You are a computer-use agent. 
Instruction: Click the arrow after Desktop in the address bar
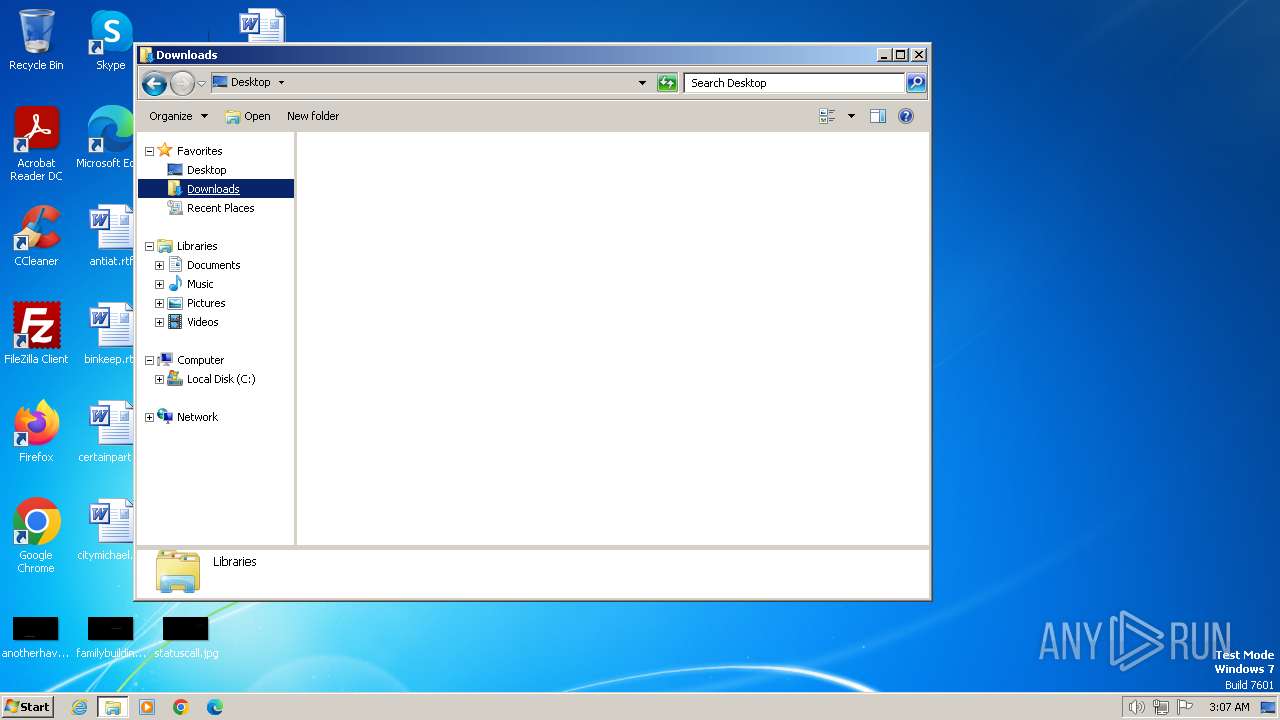(281, 83)
